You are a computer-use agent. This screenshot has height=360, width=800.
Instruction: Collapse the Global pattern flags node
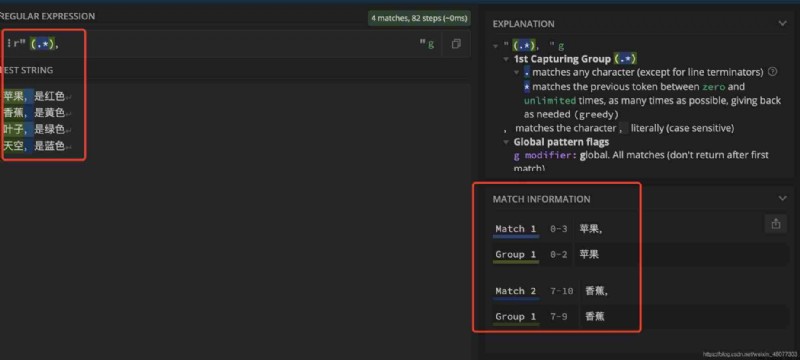point(506,142)
